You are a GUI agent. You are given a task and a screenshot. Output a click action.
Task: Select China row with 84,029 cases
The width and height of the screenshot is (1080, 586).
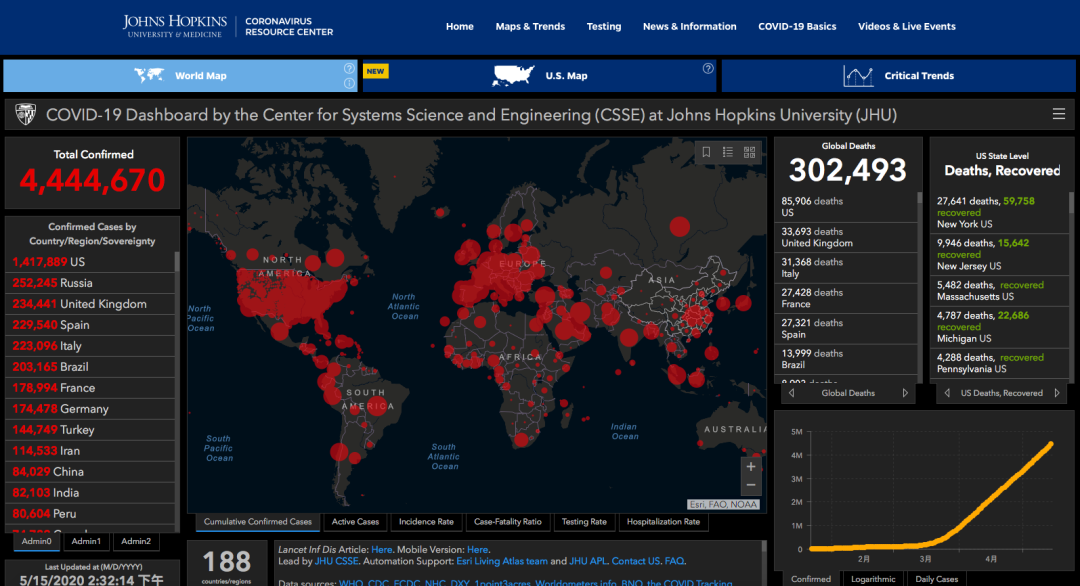(90, 472)
